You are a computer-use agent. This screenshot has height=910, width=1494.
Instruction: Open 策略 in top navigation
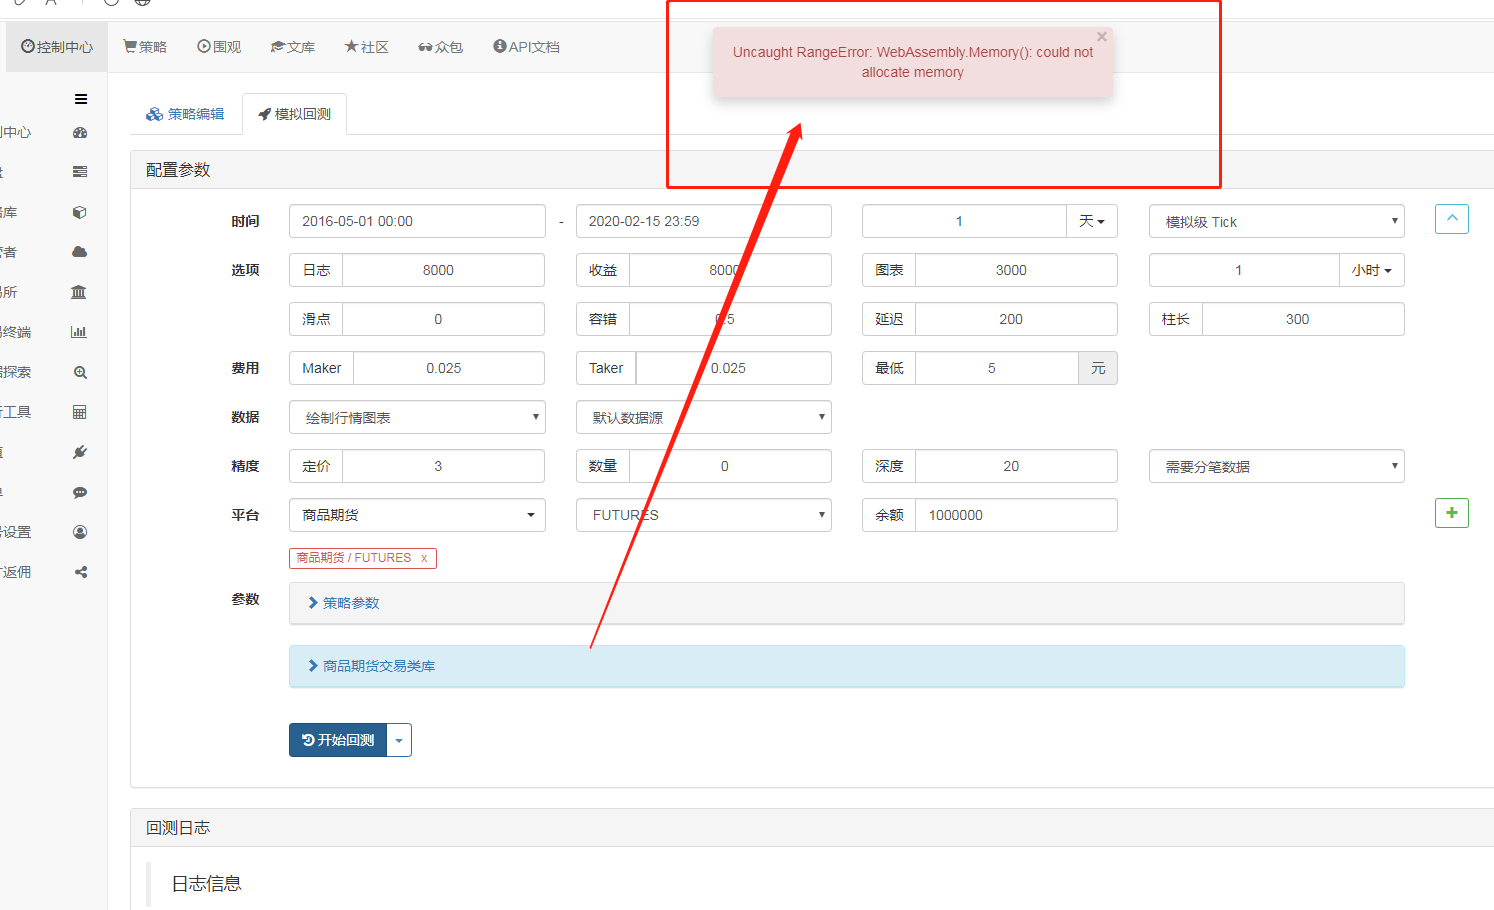pyautogui.click(x=145, y=47)
